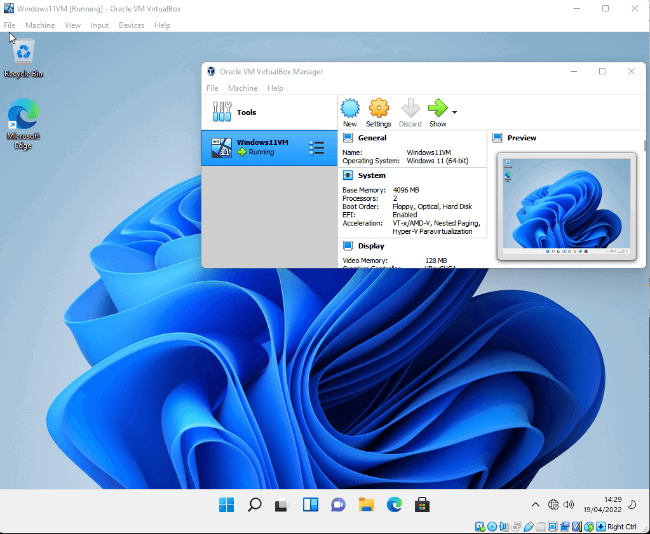This screenshot has height=534, width=650.
Task: Click the VM preview thumbnail
Action: pyautogui.click(x=566, y=206)
